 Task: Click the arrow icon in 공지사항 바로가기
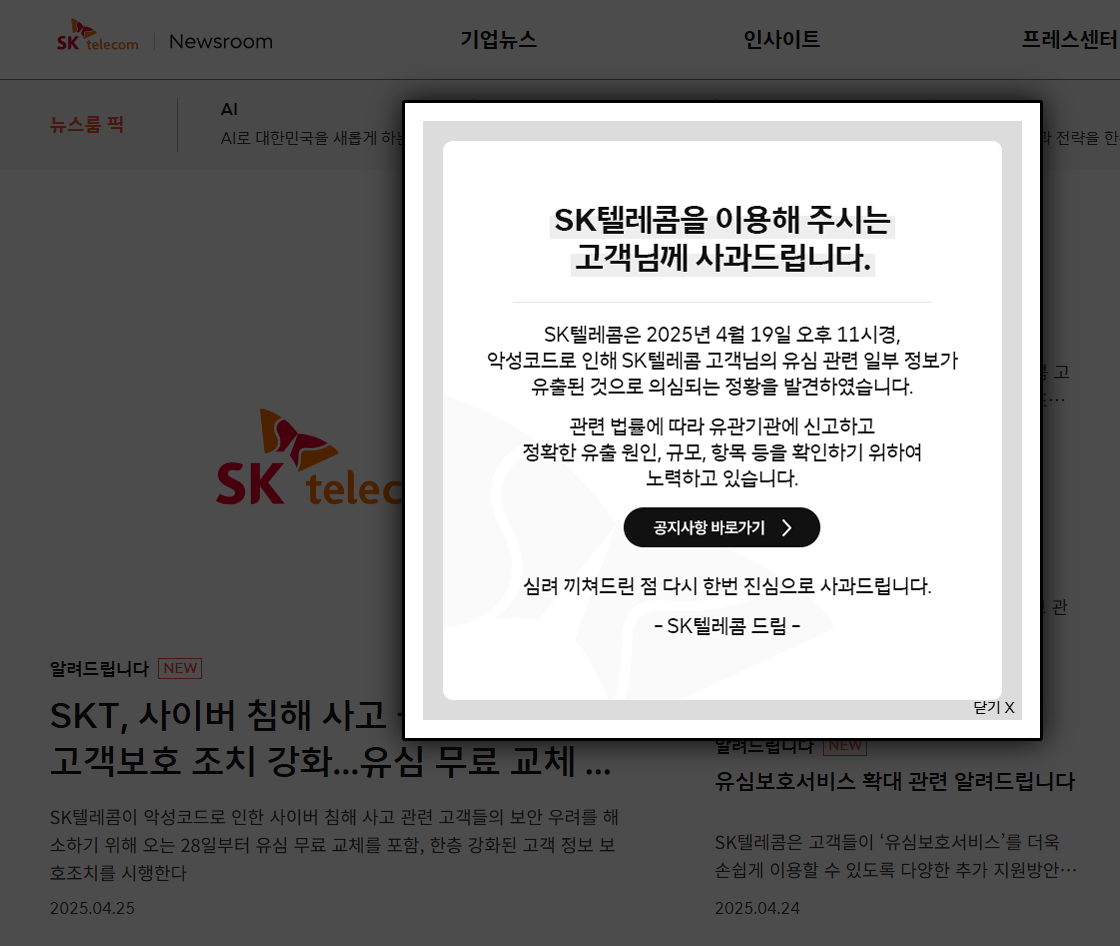coord(786,527)
